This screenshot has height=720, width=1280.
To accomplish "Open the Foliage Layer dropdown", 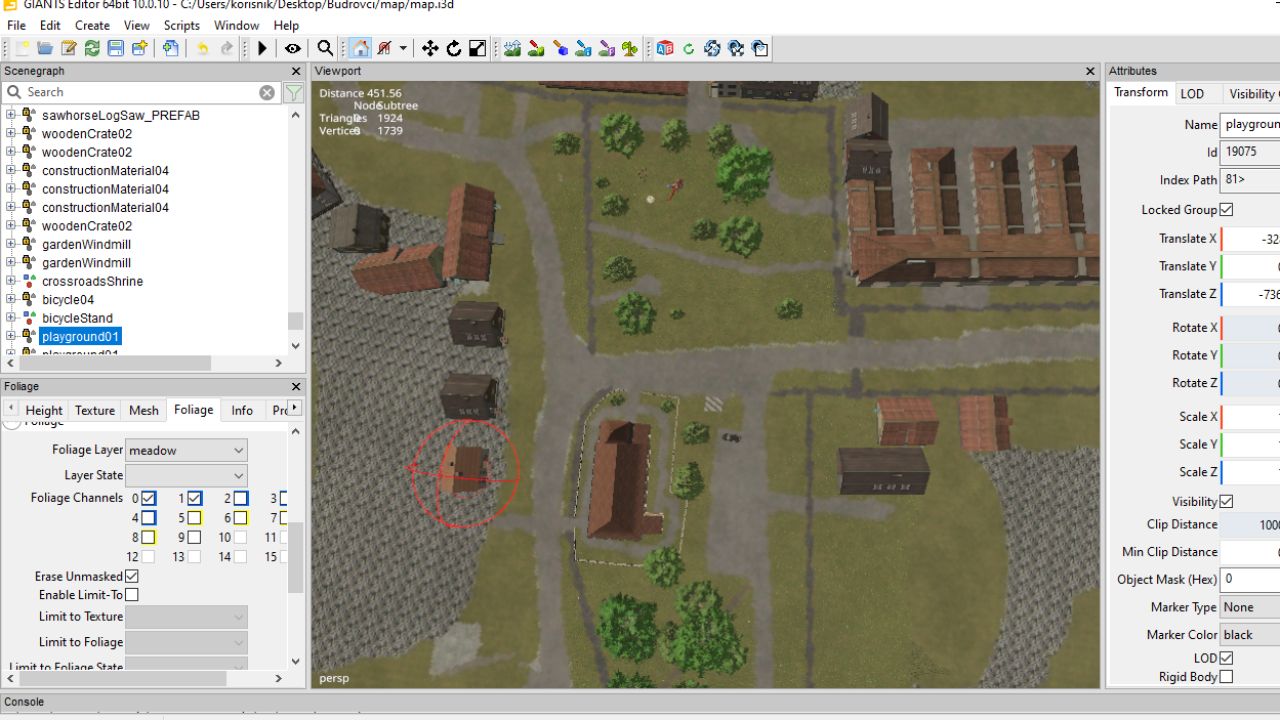I will pyautogui.click(x=186, y=451).
